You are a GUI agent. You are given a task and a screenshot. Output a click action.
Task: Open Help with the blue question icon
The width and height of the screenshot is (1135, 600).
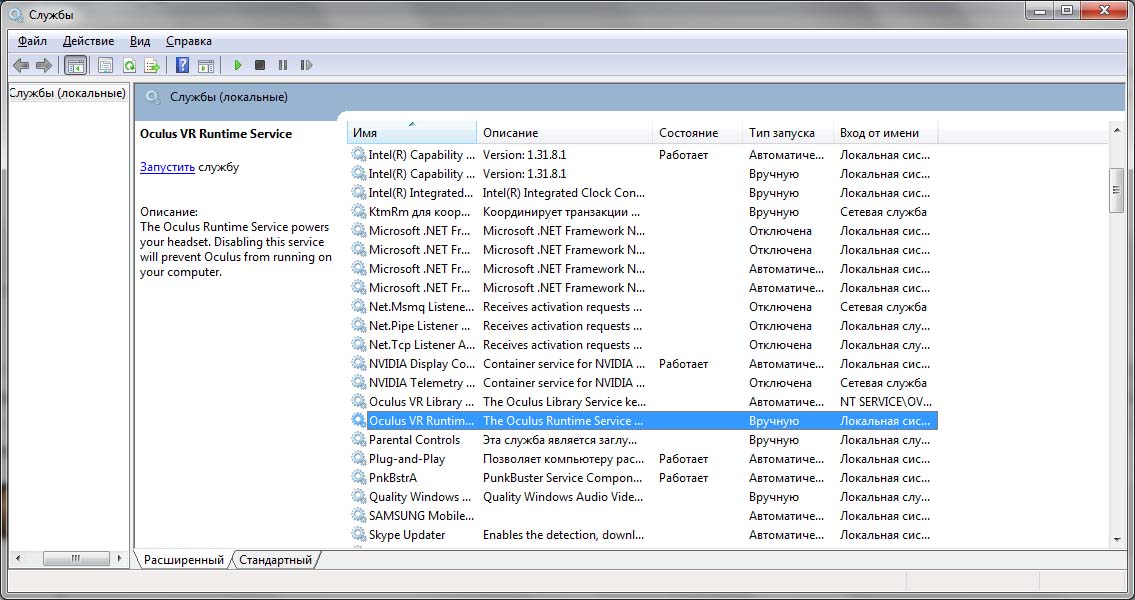[182, 65]
